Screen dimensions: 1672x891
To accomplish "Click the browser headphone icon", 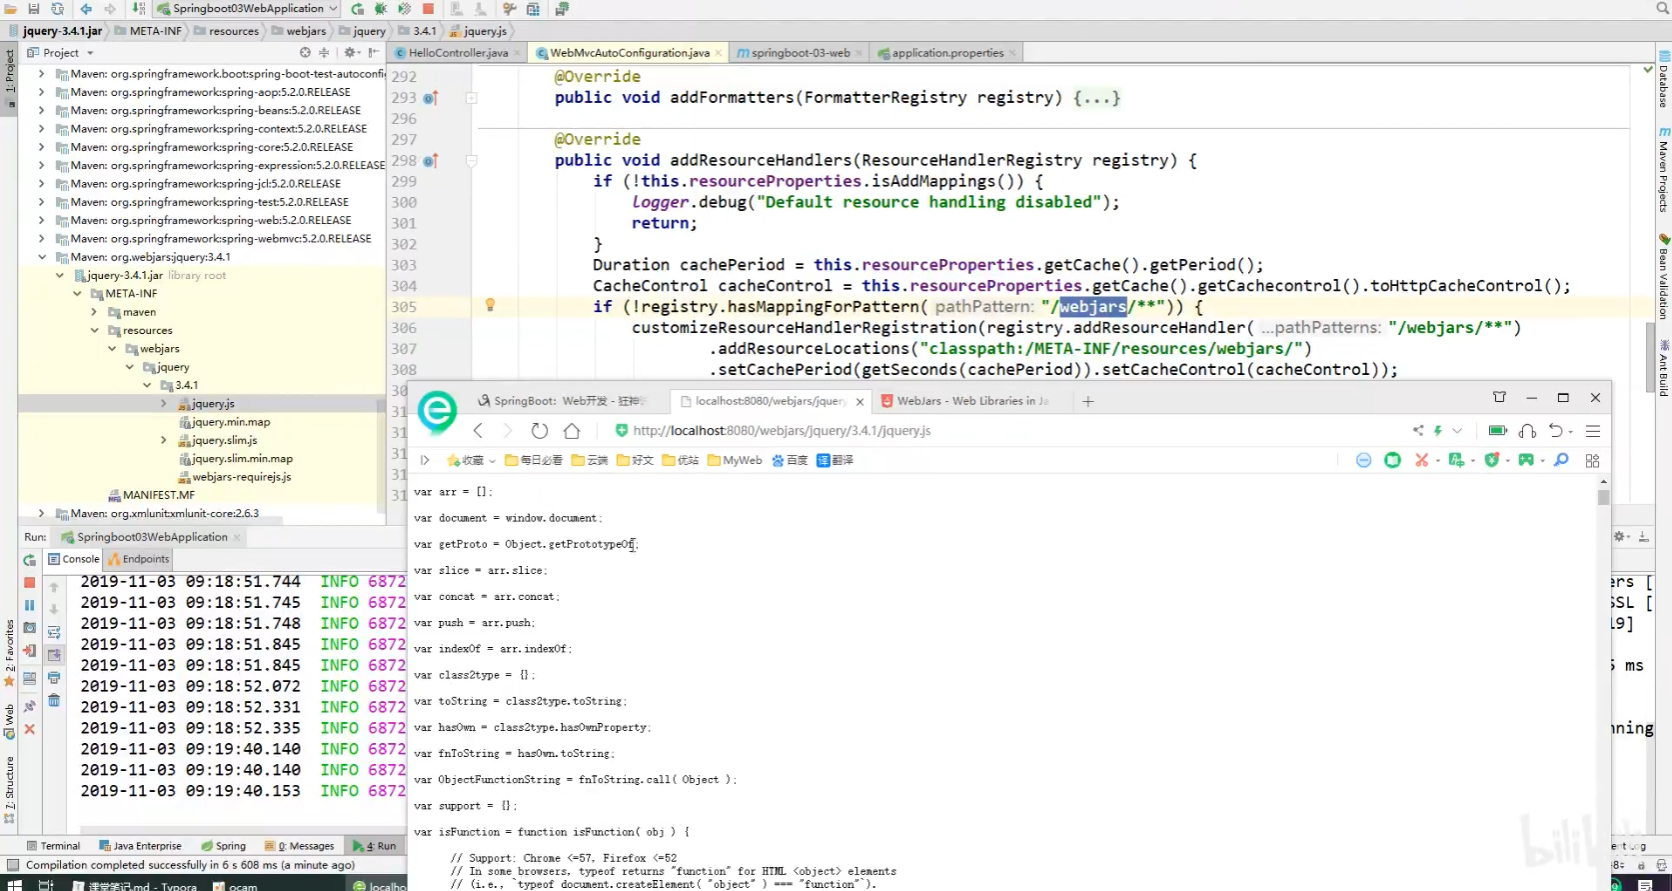I will point(1527,430).
